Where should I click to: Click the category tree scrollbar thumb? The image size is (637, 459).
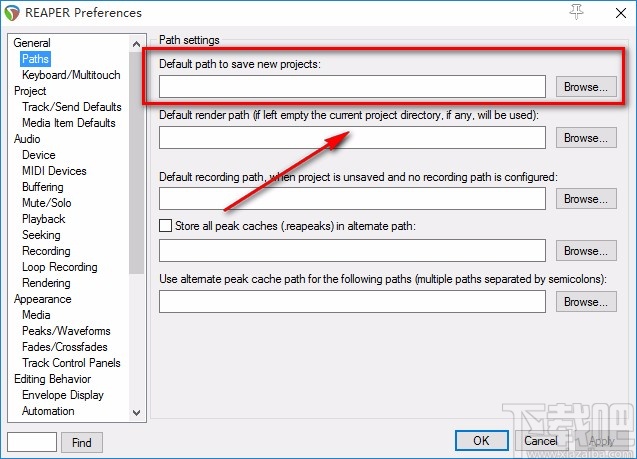click(136, 162)
